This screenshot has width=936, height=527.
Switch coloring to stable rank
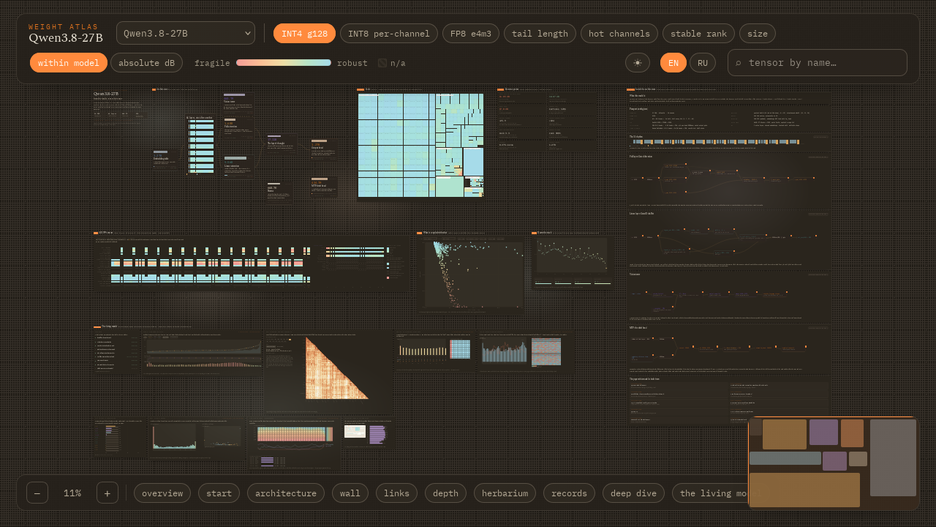(698, 33)
